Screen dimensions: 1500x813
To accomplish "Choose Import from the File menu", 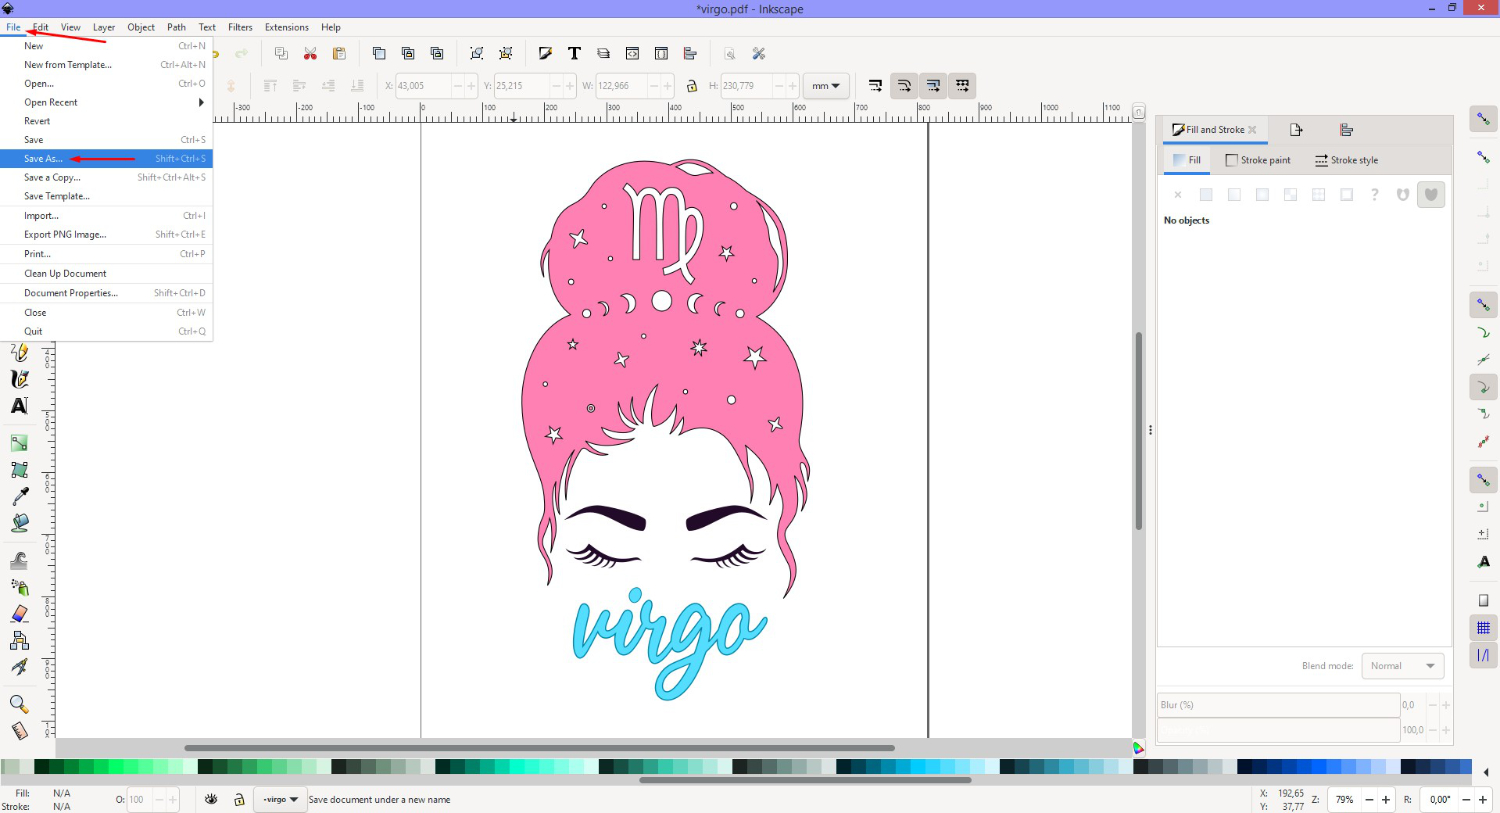I will coord(106,215).
